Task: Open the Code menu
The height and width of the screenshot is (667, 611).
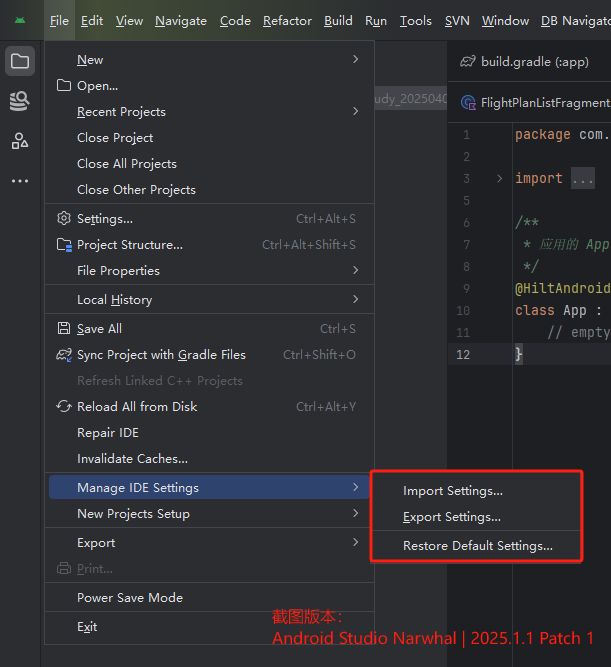Action: [235, 20]
